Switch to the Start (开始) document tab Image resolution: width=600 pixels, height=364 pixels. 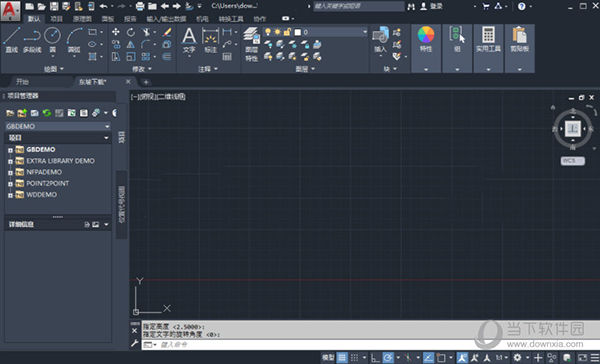pos(23,82)
